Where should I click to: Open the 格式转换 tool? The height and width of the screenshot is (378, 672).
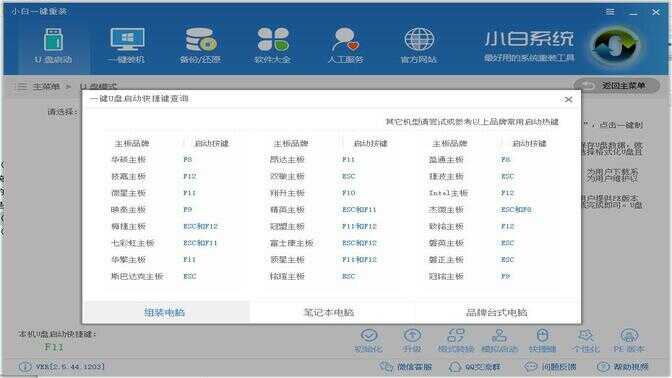pyautogui.click(x=456, y=341)
